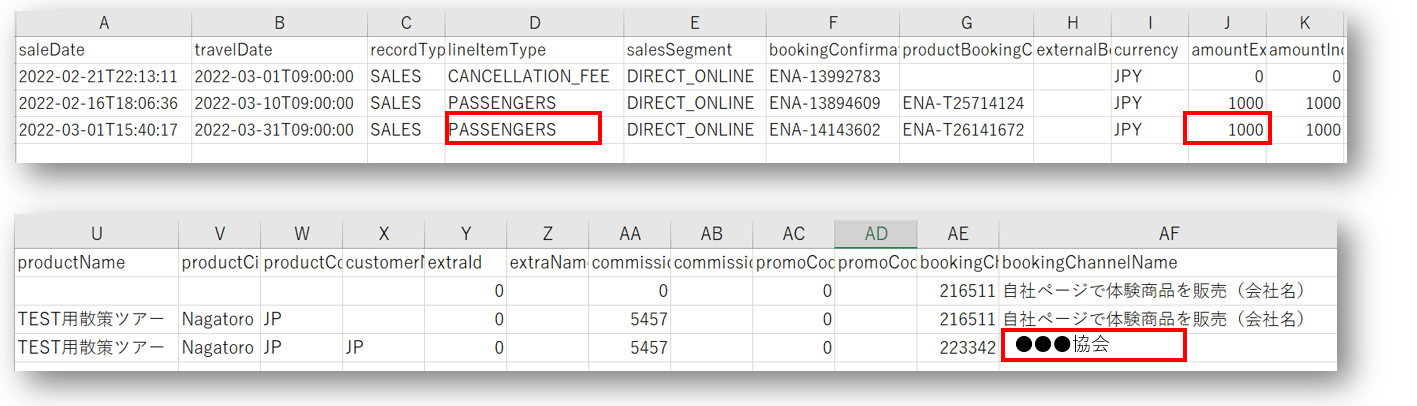This screenshot has height=406, width=1417.
Task: Select column AF header
Action: [1167, 233]
